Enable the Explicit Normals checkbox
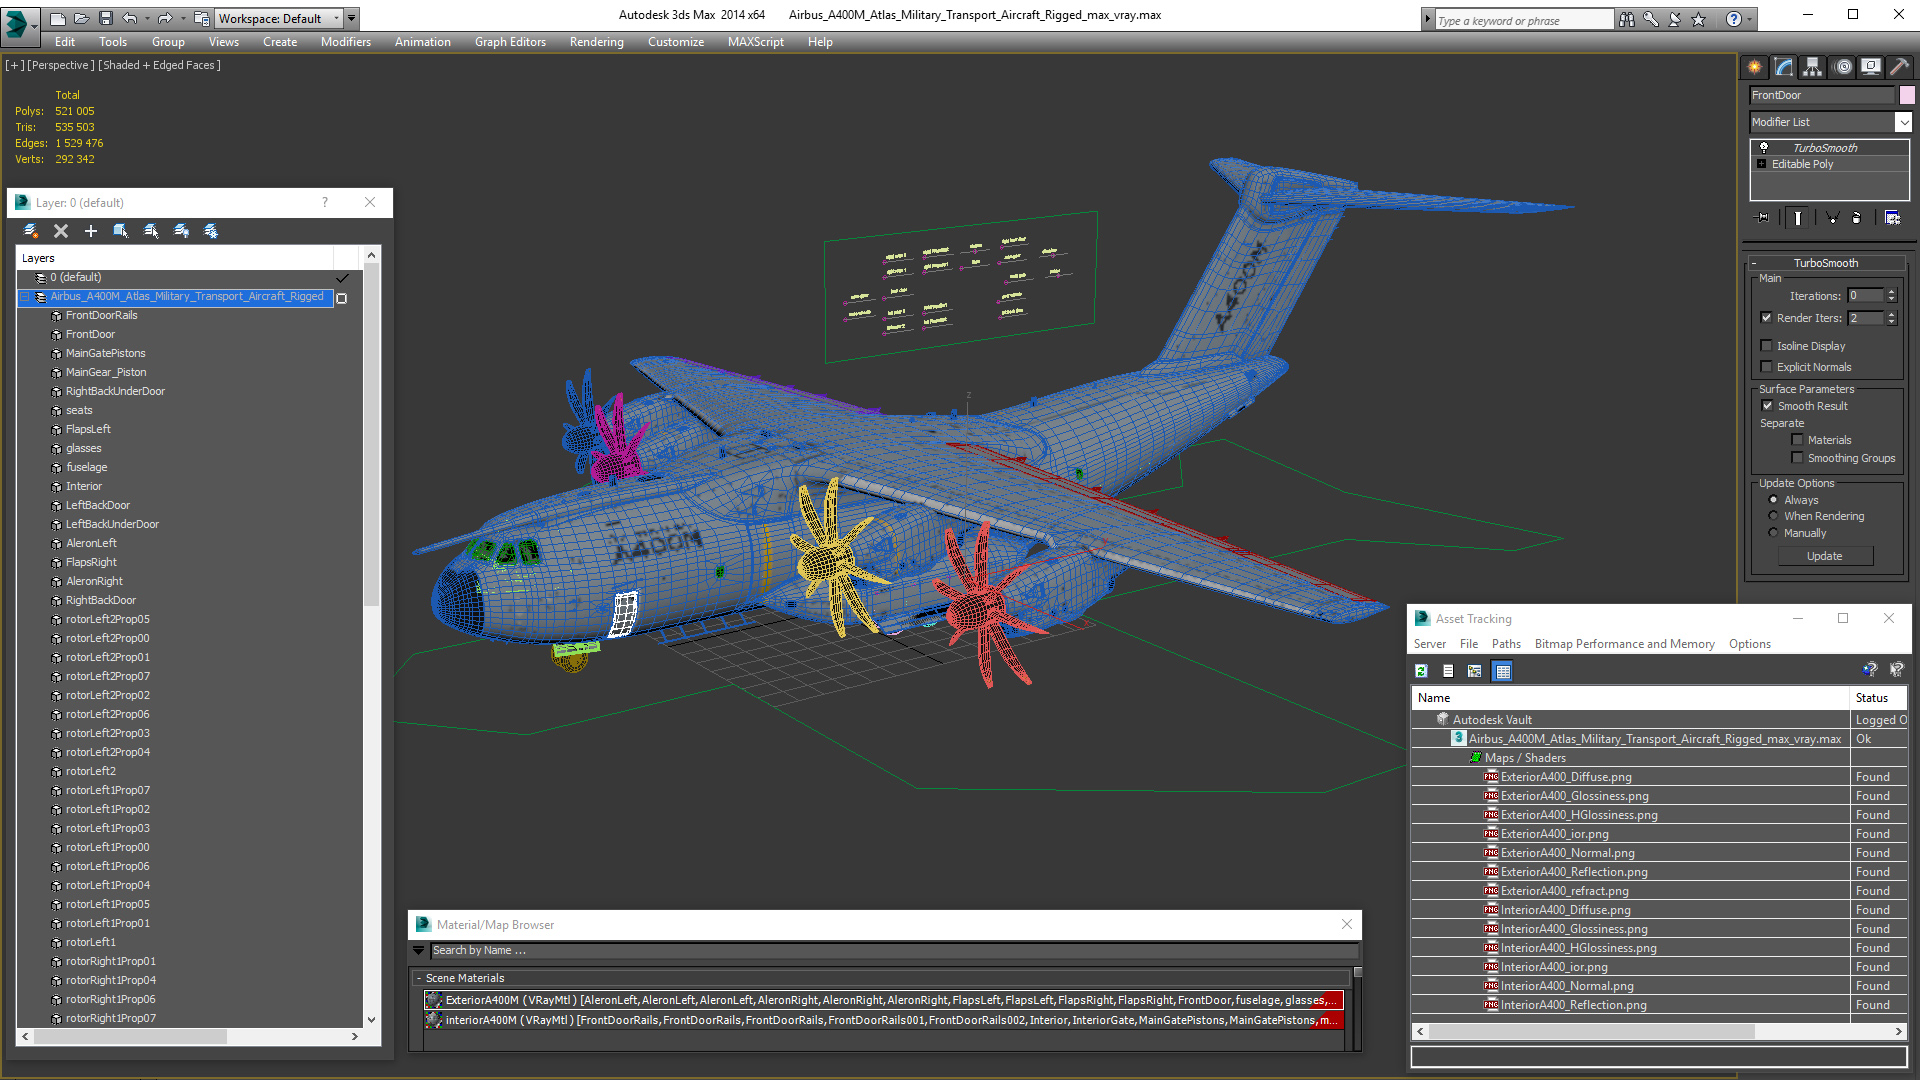Viewport: 1920px width, 1080px height. 1767,367
